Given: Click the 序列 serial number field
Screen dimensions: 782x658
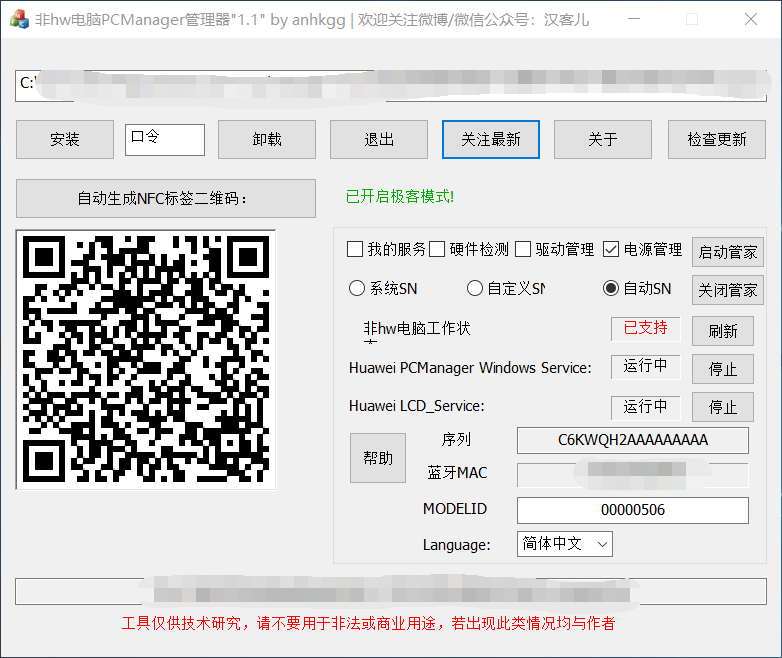Looking at the screenshot, I should tap(633, 440).
